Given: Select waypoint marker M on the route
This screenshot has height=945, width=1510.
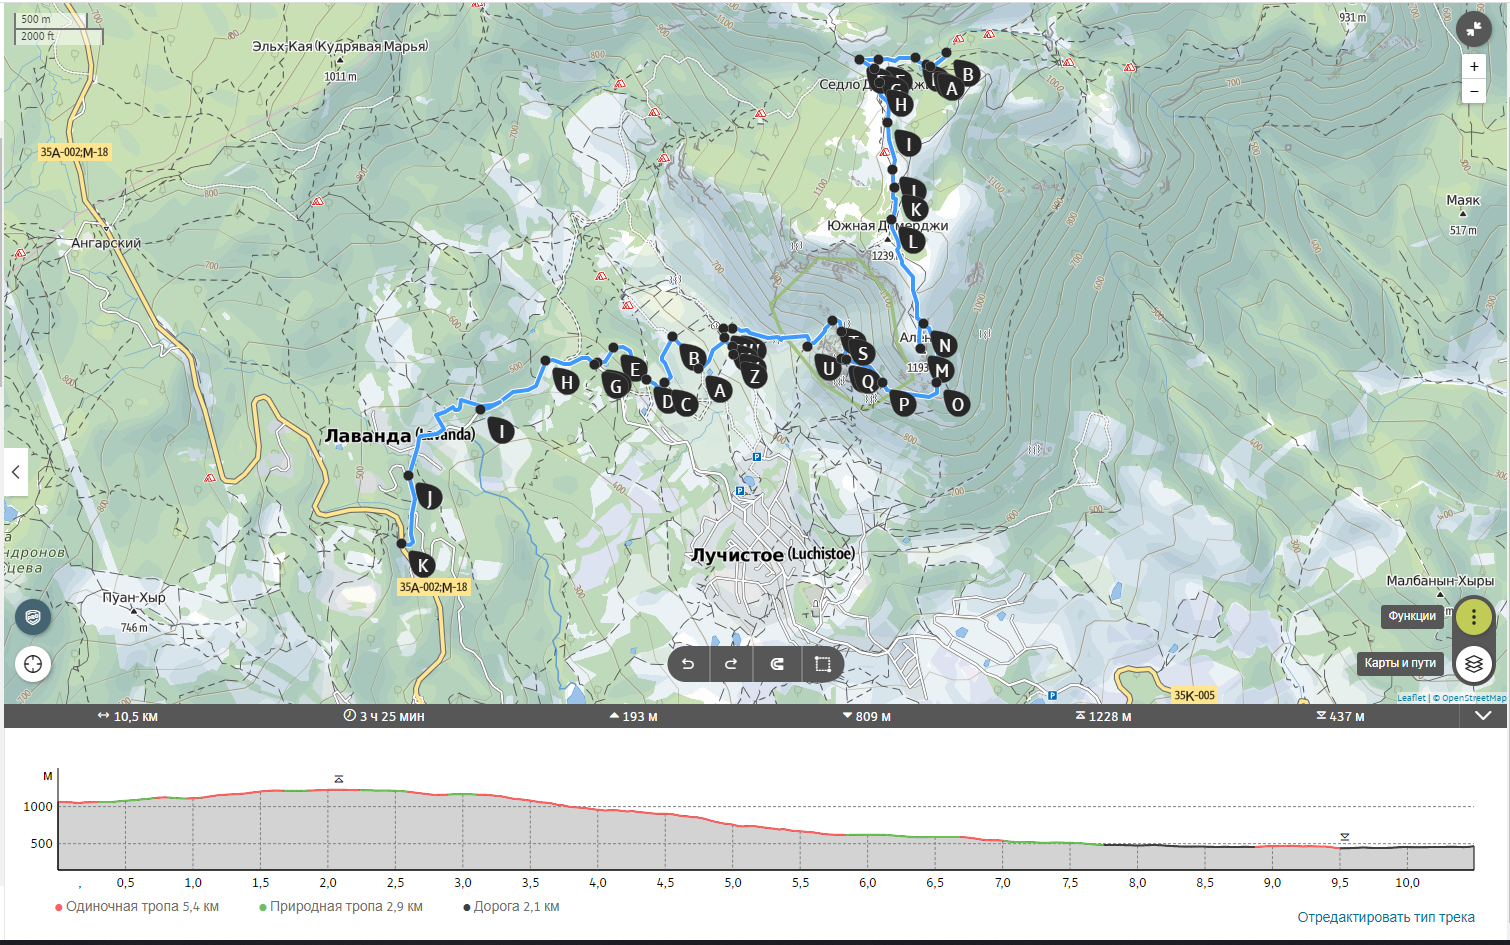Looking at the screenshot, I should [940, 370].
